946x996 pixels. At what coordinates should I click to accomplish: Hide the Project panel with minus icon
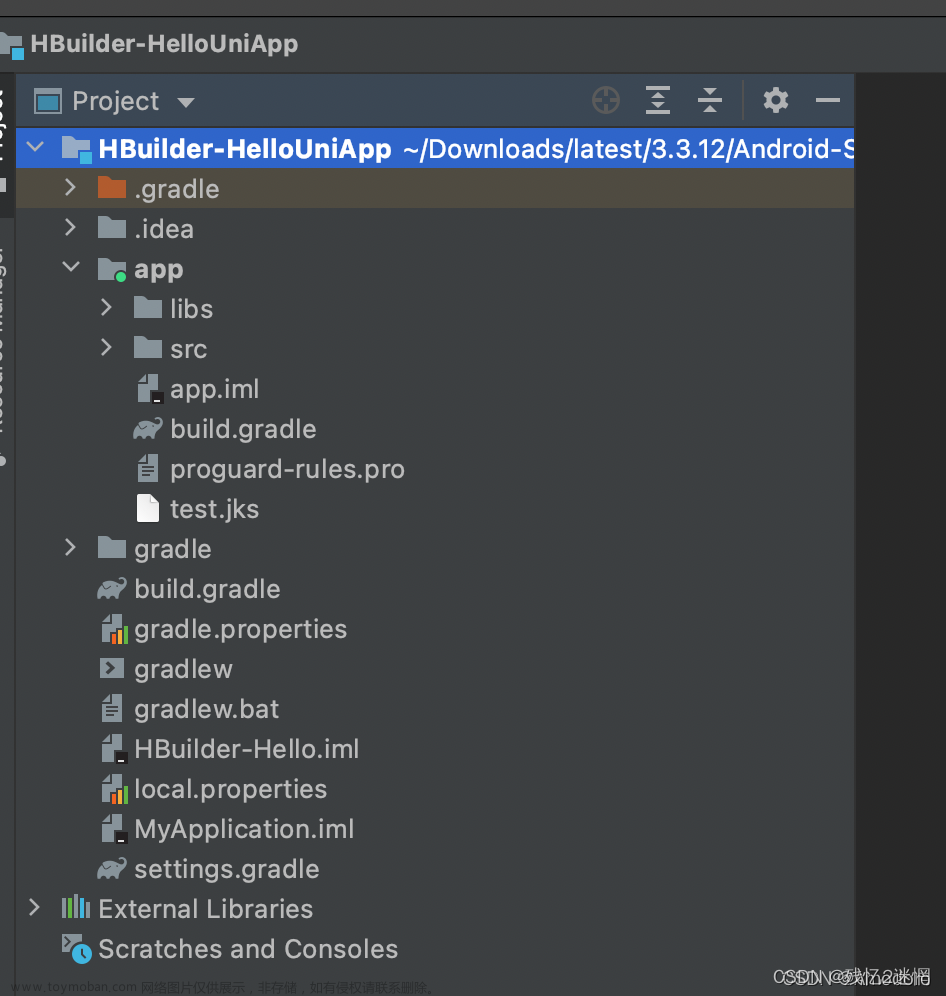(x=827, y=100)
